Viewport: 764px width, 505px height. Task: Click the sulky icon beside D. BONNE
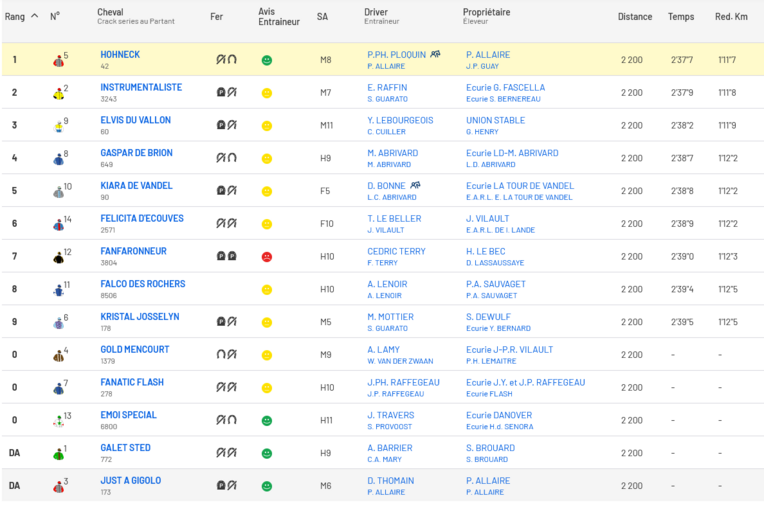[414, 186]
